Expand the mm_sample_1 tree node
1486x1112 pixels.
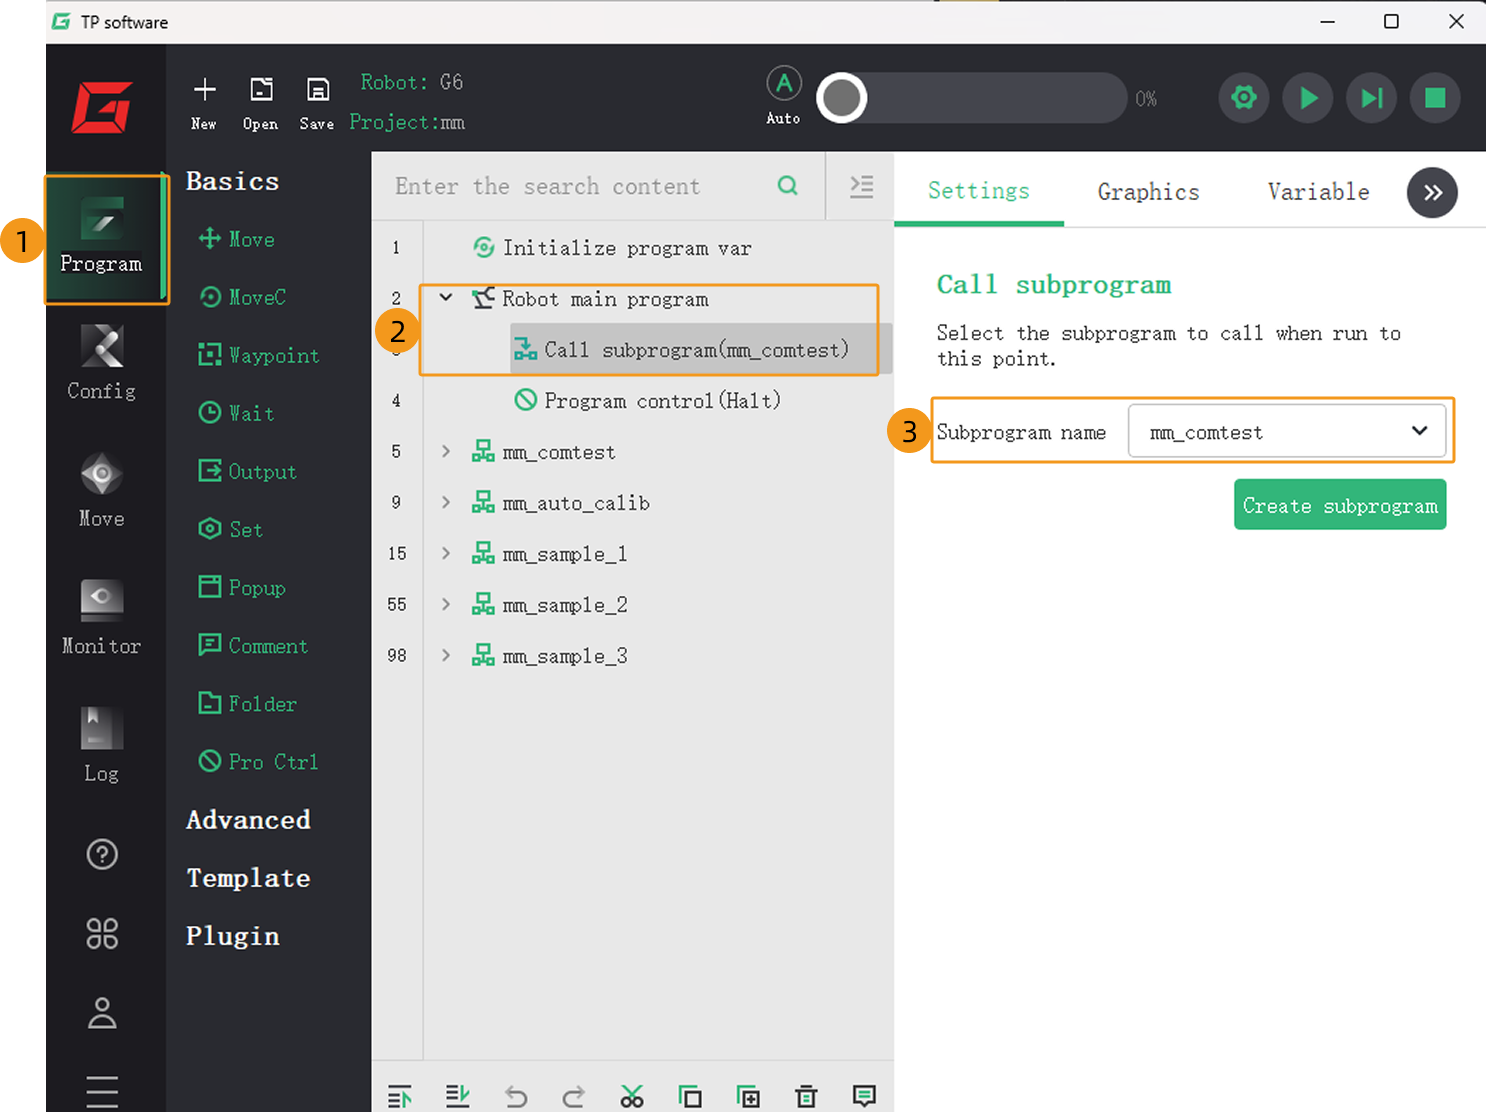pyautogui.click(x=446, y=554)
